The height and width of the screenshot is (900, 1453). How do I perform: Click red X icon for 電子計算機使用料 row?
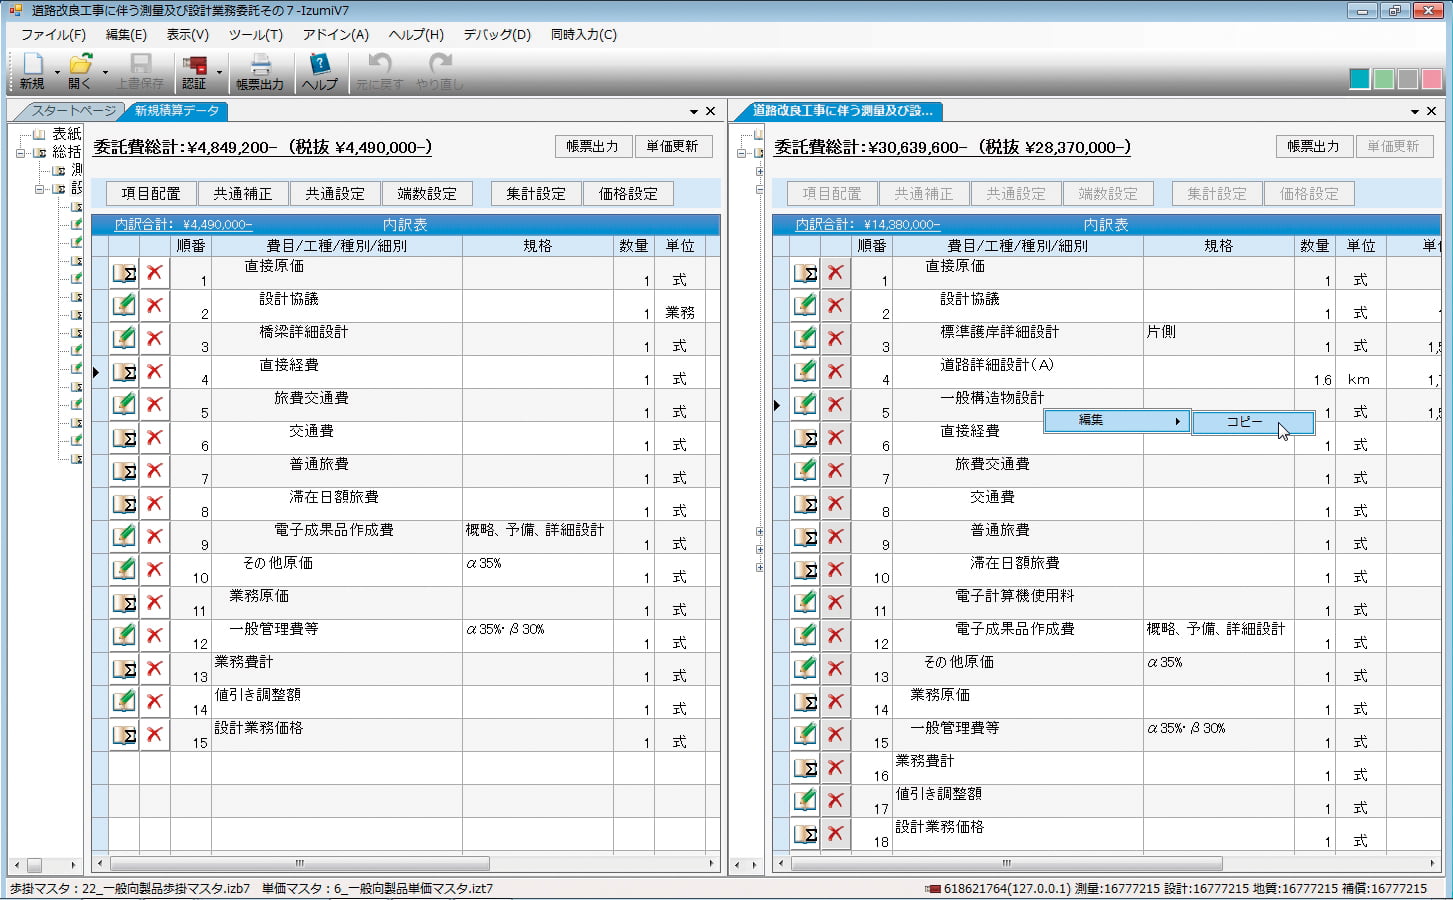pos(835,603)
